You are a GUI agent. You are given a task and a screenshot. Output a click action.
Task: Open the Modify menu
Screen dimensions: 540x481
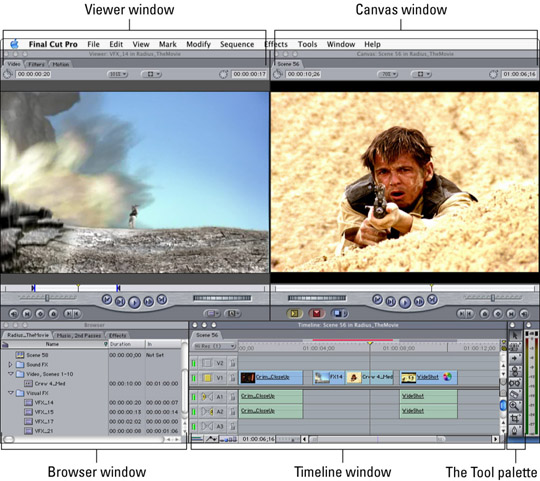click(198, 44)
